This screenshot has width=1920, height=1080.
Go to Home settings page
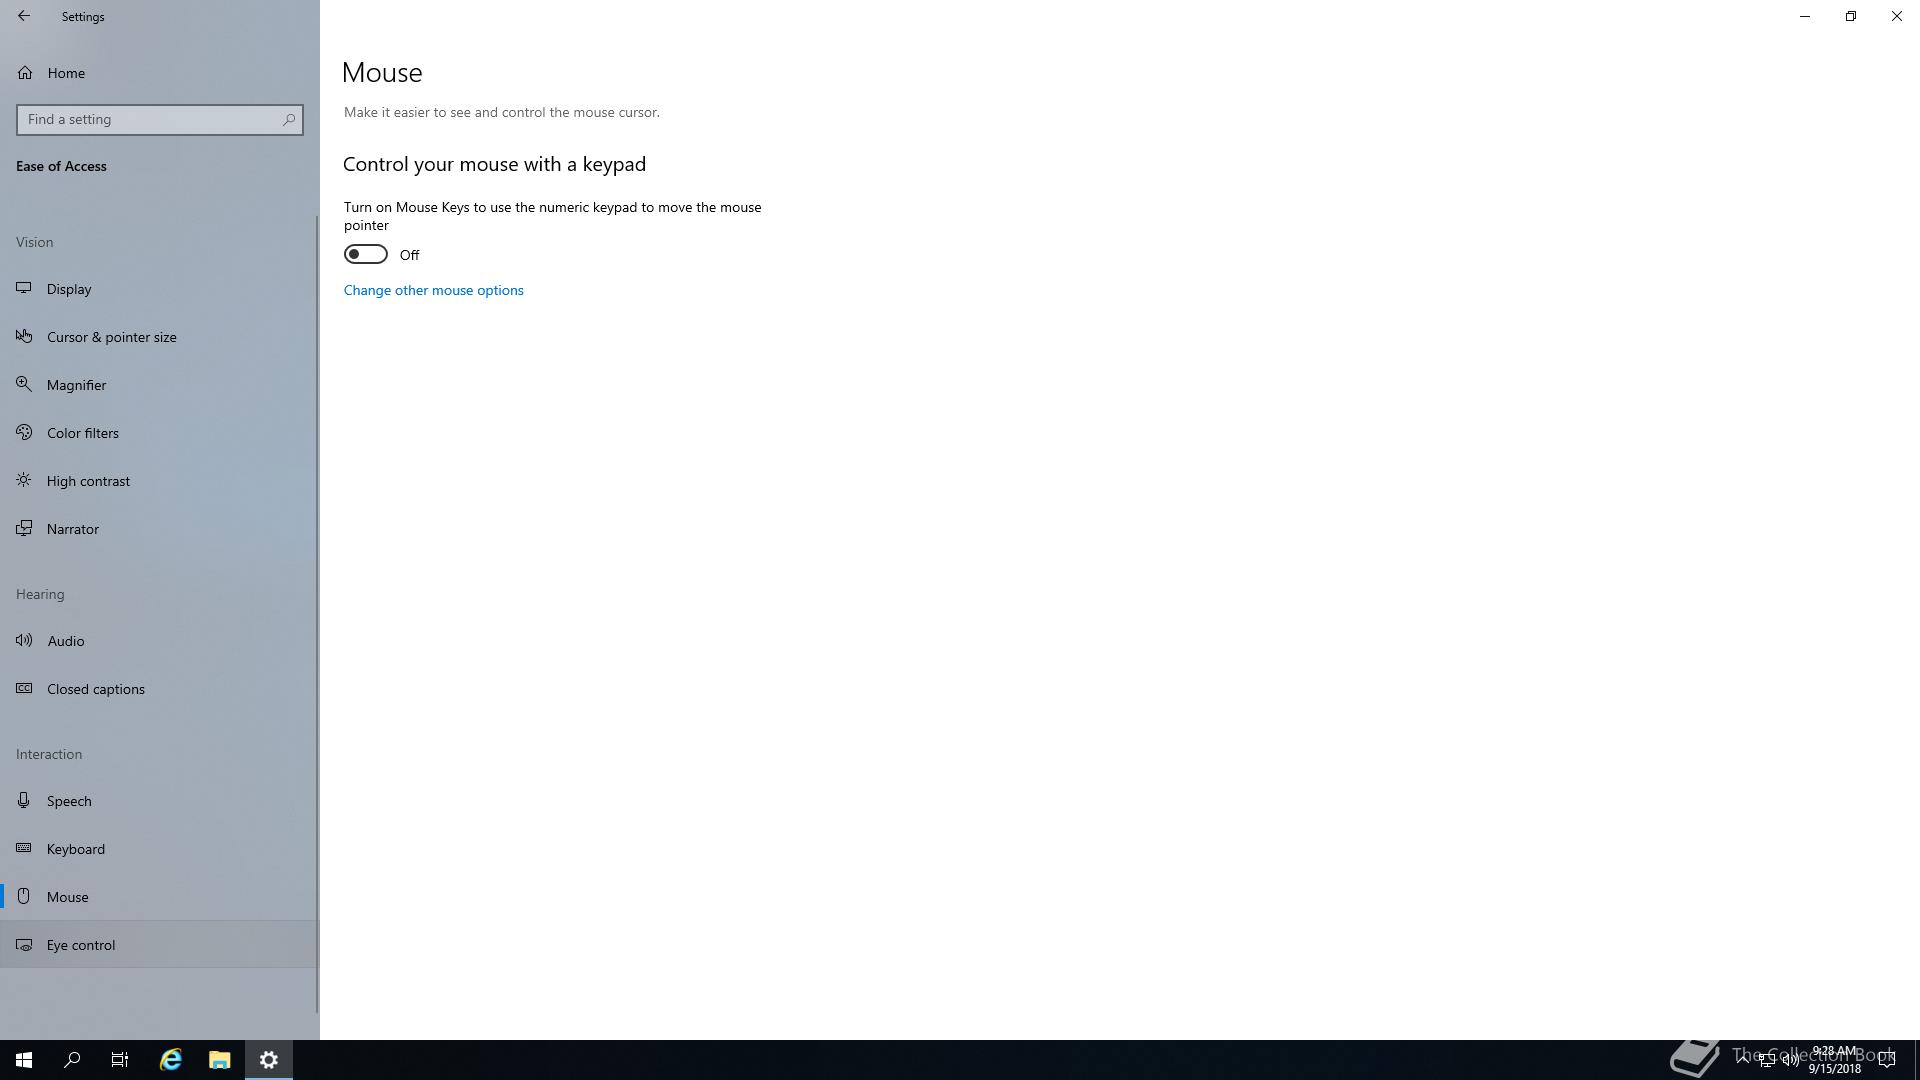click(x=160, y=73)
